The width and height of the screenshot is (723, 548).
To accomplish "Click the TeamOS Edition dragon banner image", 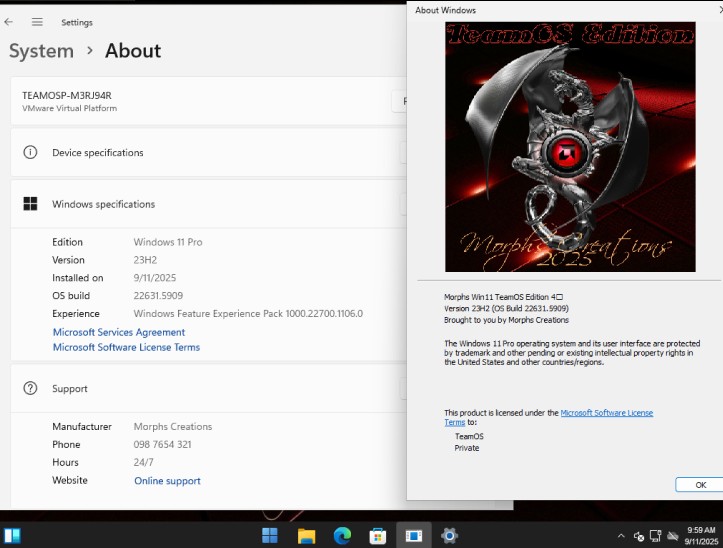I will click(570, 147).
